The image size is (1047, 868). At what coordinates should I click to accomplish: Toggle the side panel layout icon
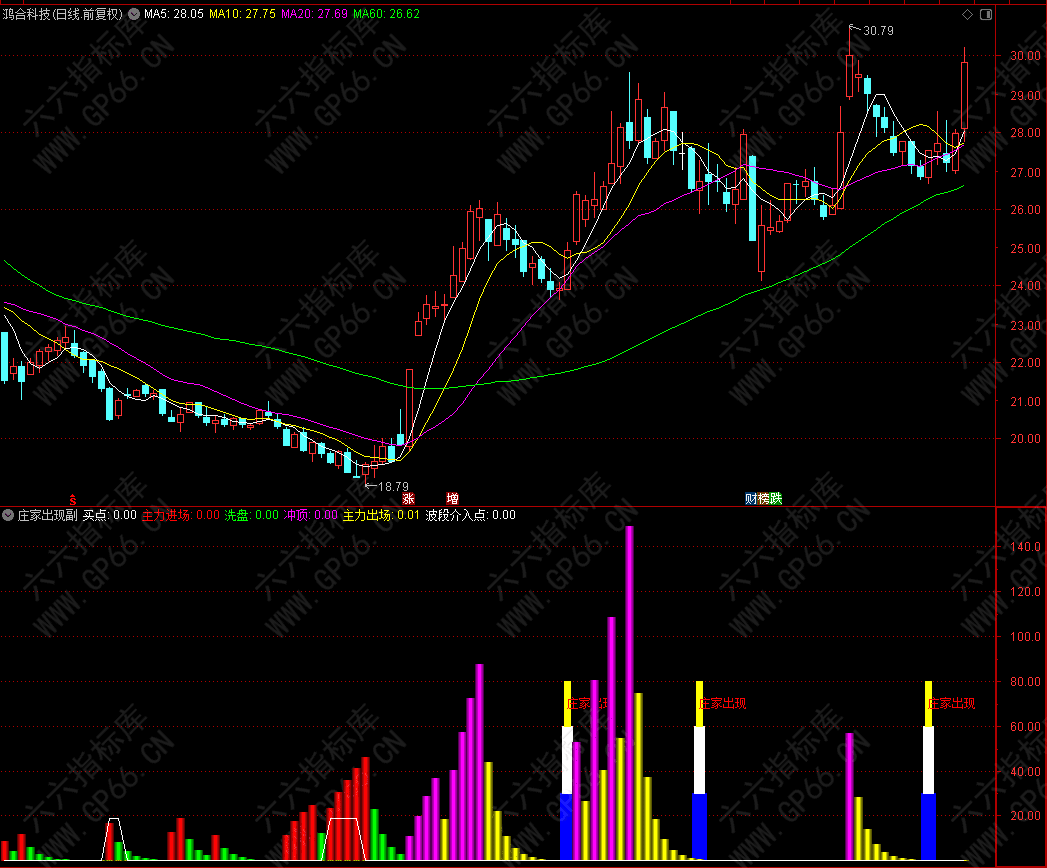pyautogui.click(x=986, y=14)
